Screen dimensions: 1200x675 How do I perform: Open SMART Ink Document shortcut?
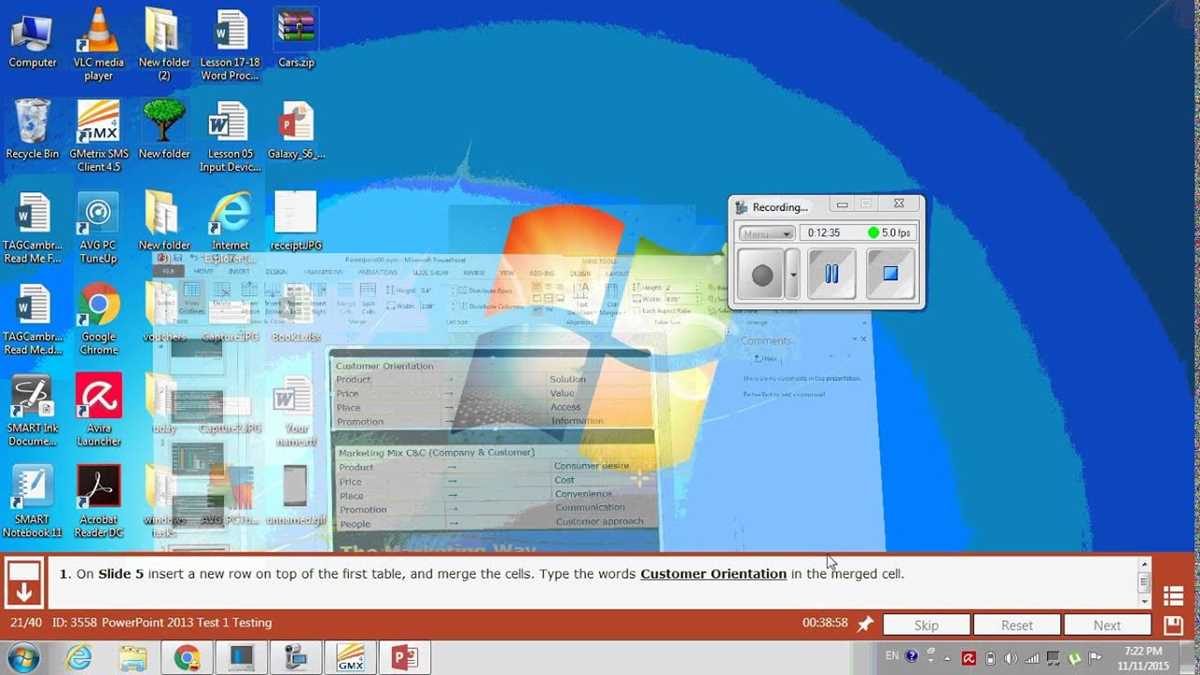tap(32, 410)
